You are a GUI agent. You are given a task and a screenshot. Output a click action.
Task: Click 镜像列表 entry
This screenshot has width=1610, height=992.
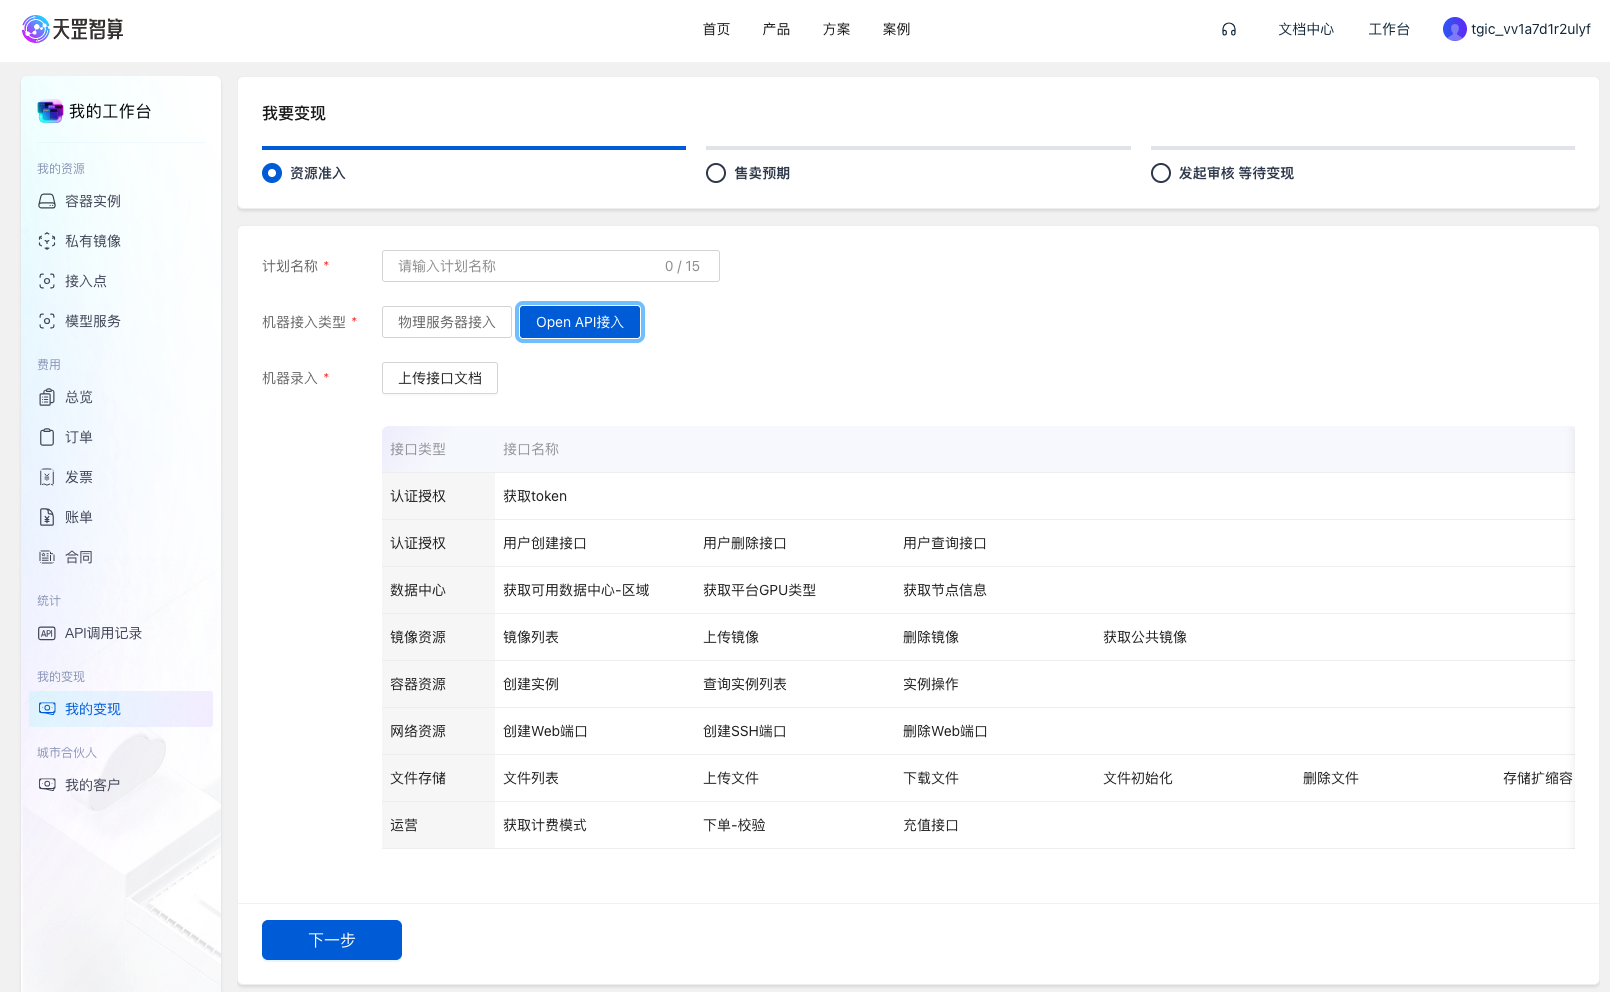pos(531,637)
